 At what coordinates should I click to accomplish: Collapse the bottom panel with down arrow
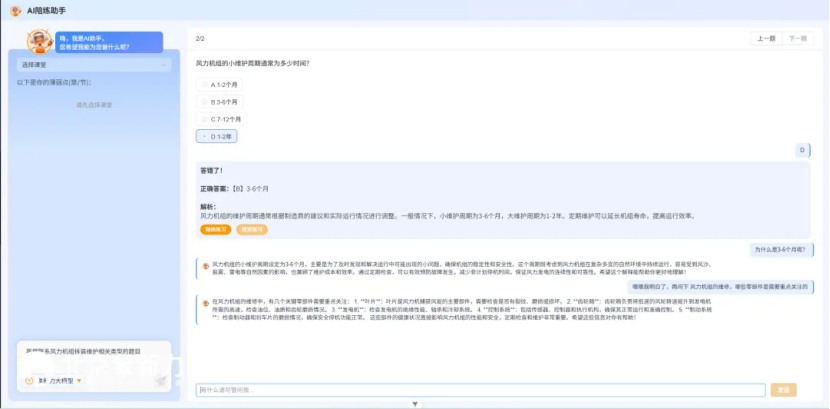415,404
